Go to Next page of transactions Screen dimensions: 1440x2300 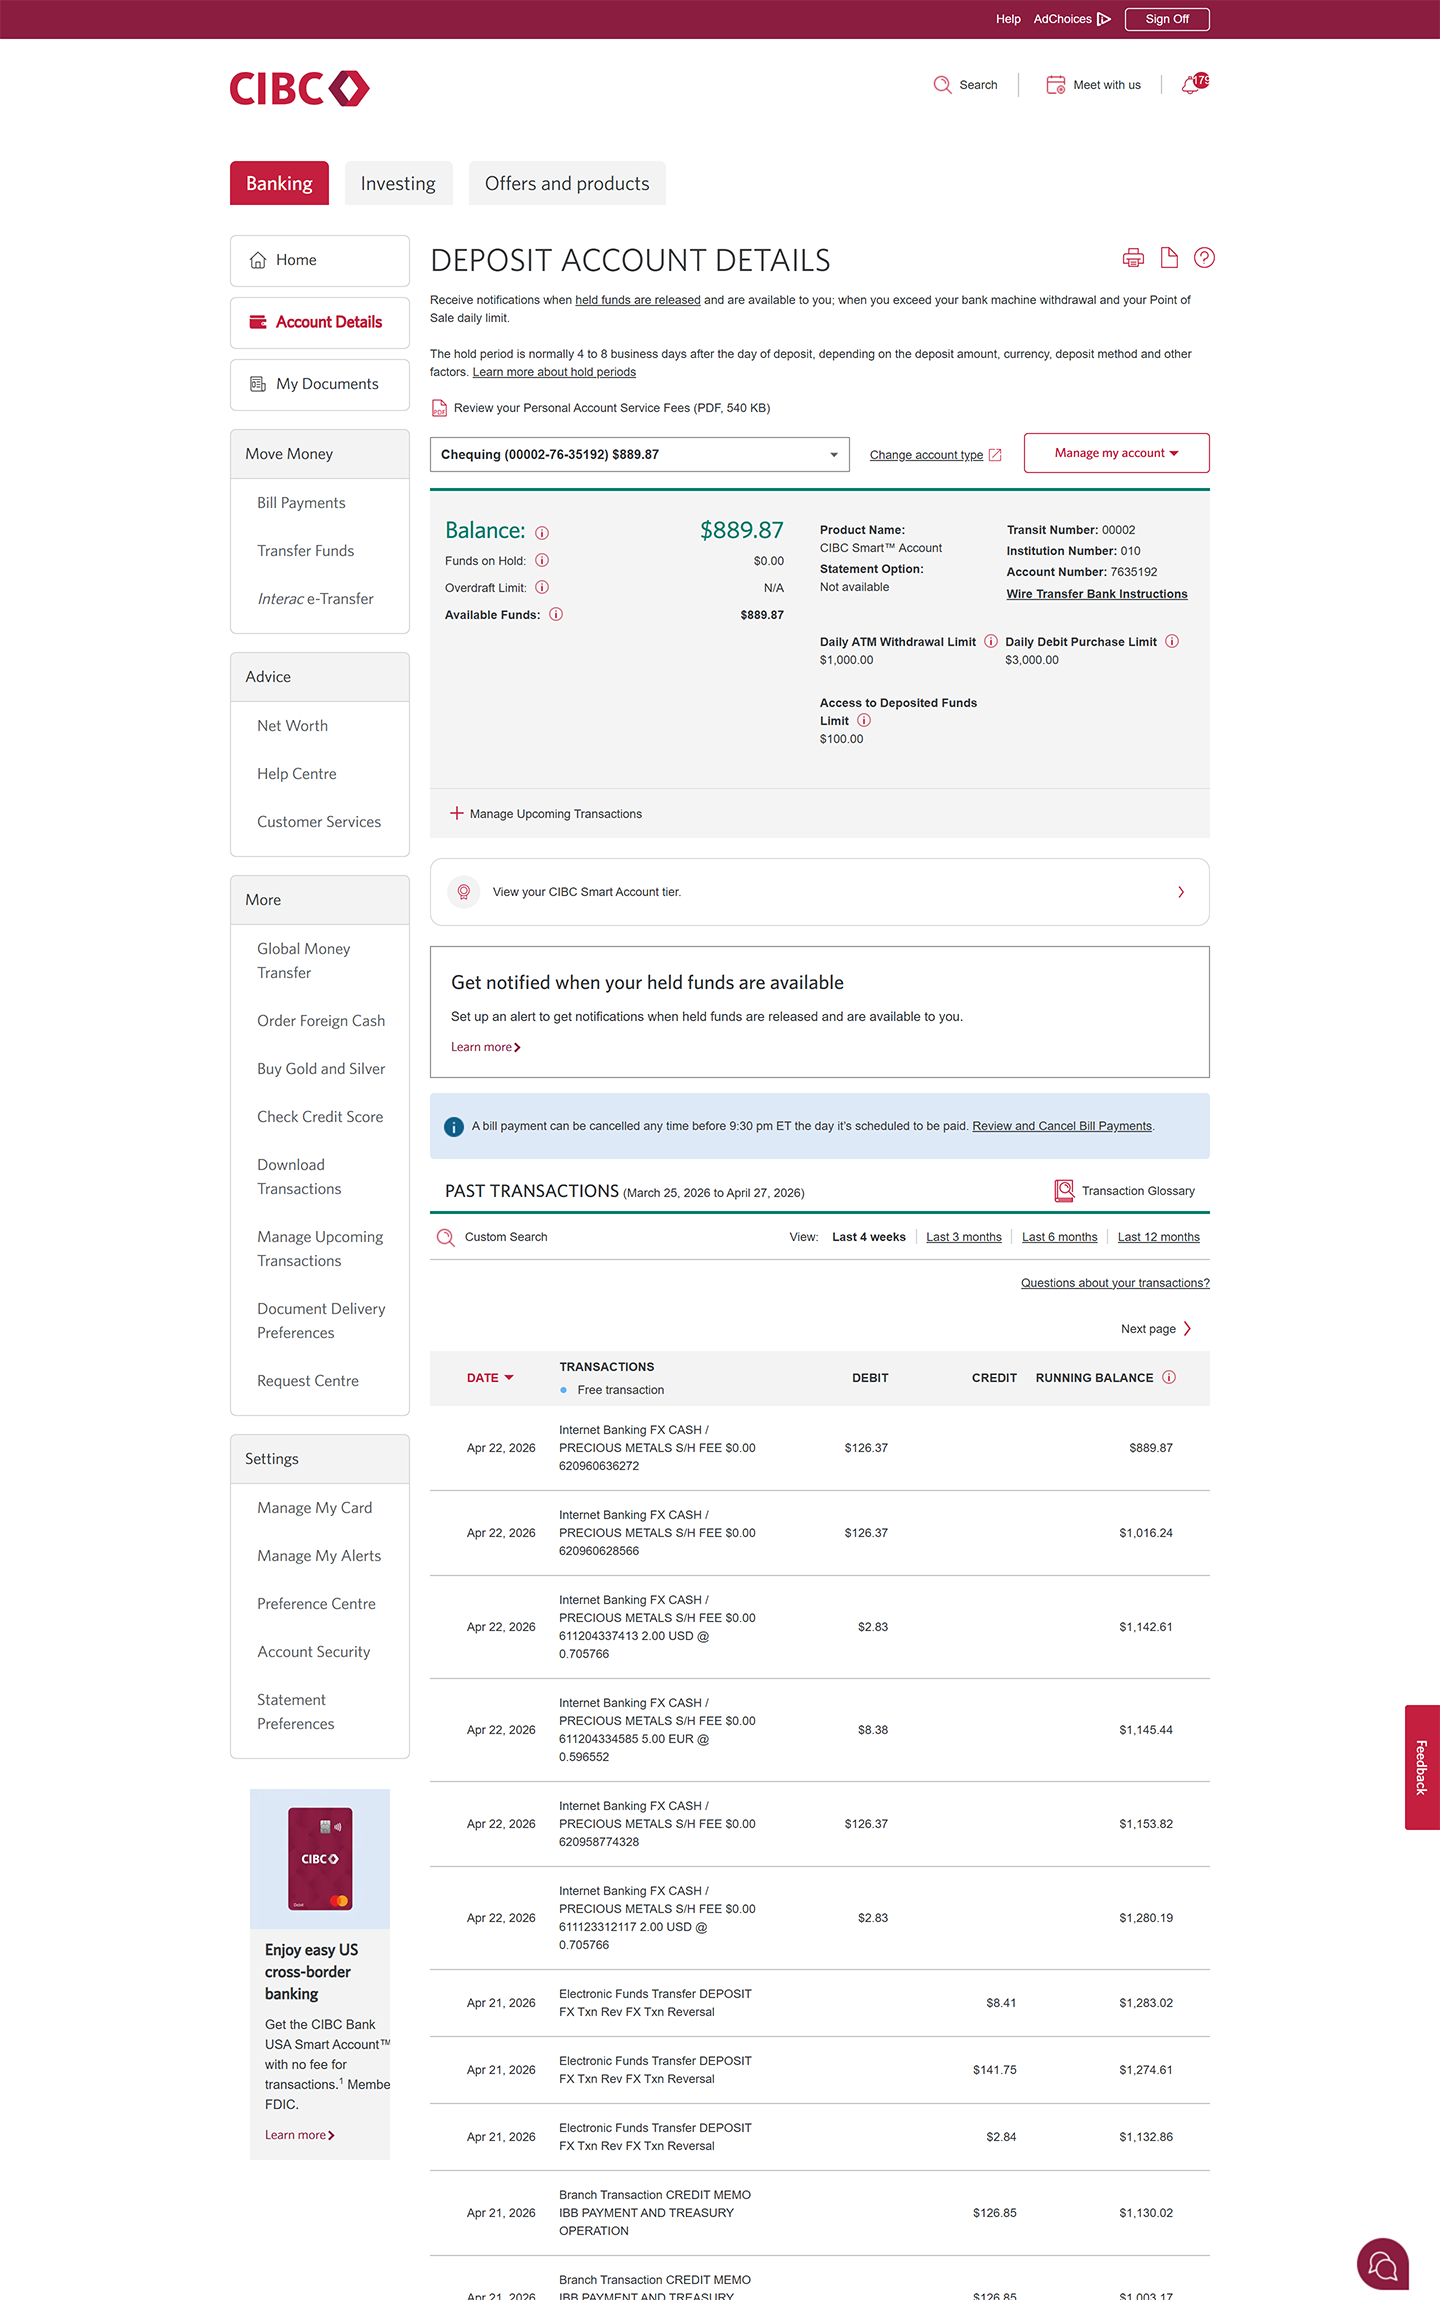(x=1156, y=1329)
